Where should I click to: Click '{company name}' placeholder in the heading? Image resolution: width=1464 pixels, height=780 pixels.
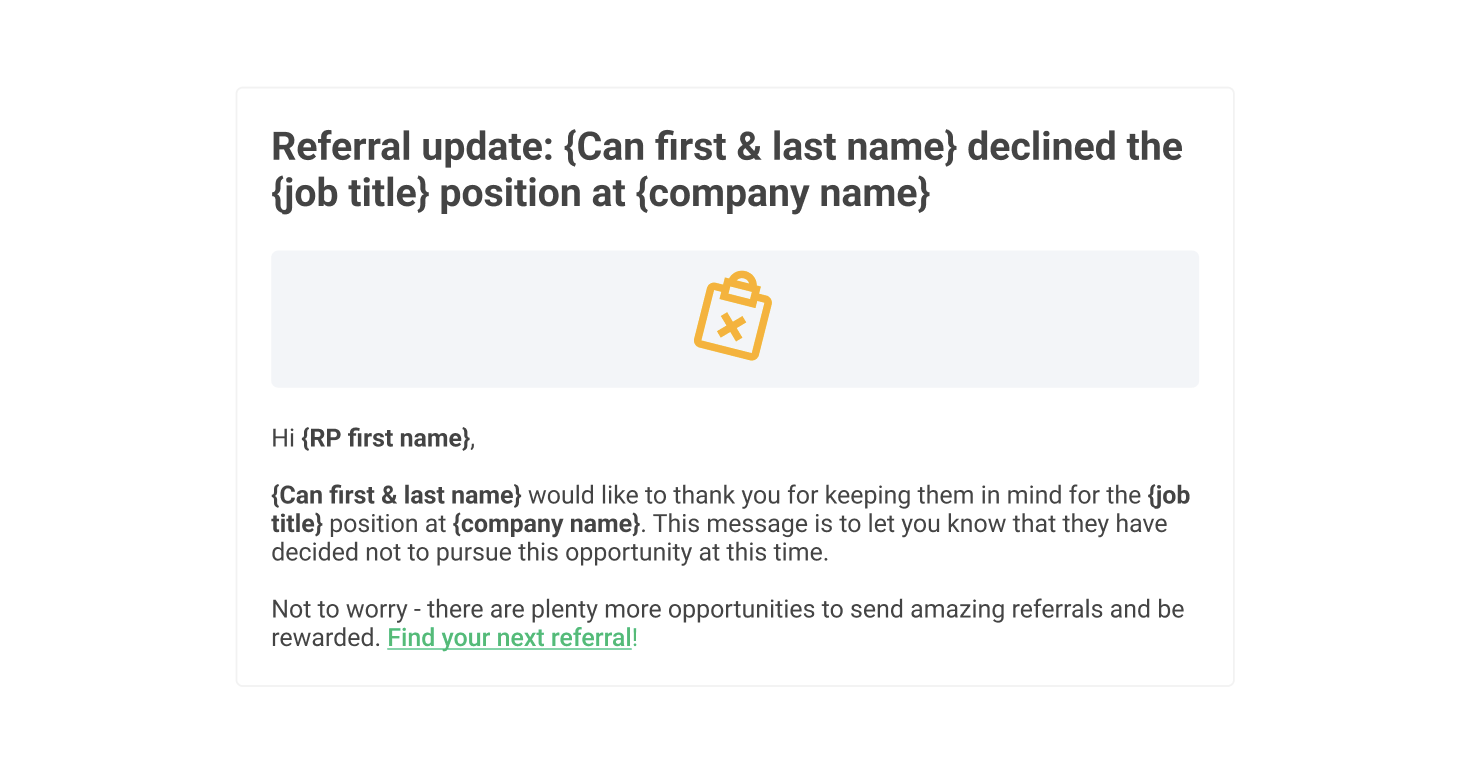coord(783,193)
